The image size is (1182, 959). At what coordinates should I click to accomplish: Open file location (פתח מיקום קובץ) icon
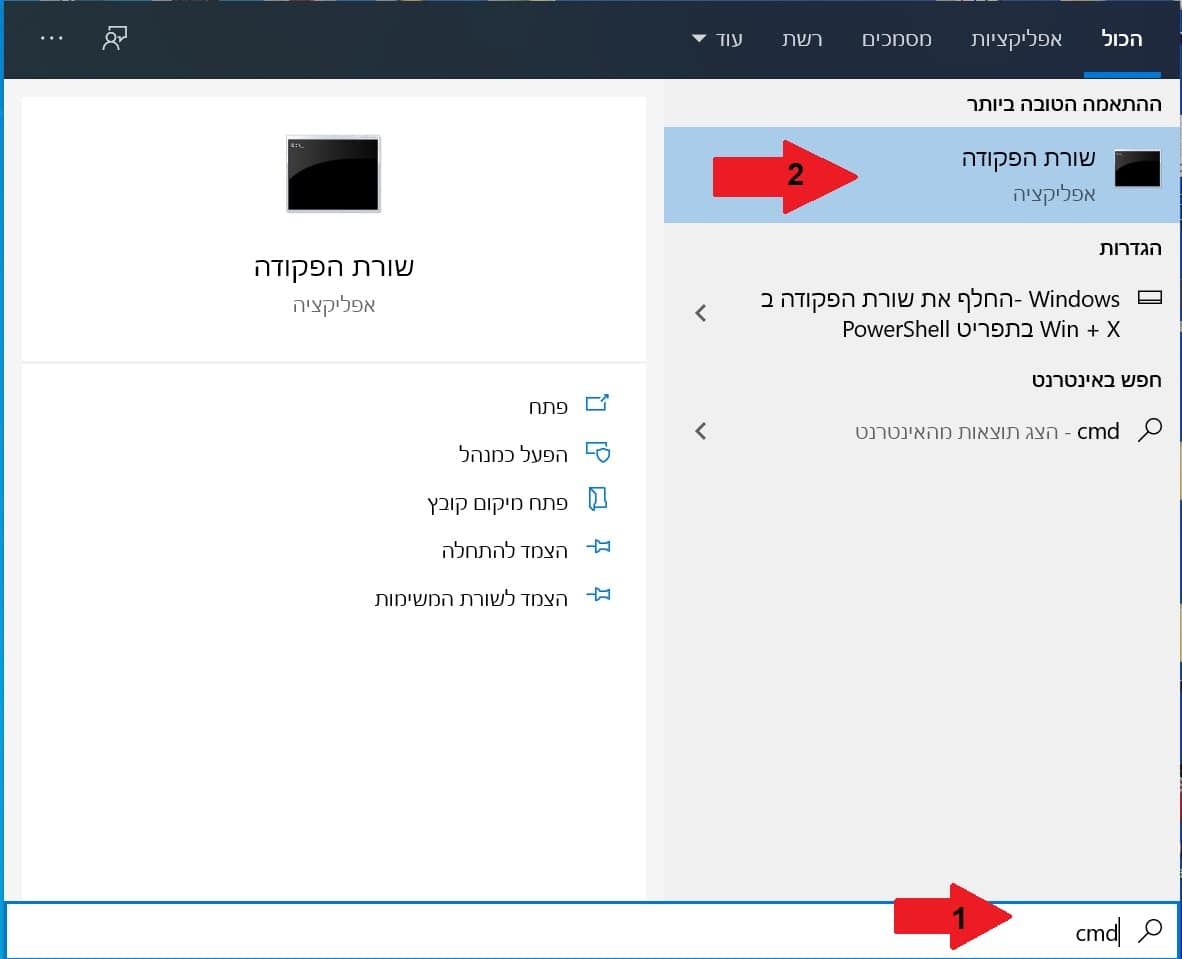(597, 501)
